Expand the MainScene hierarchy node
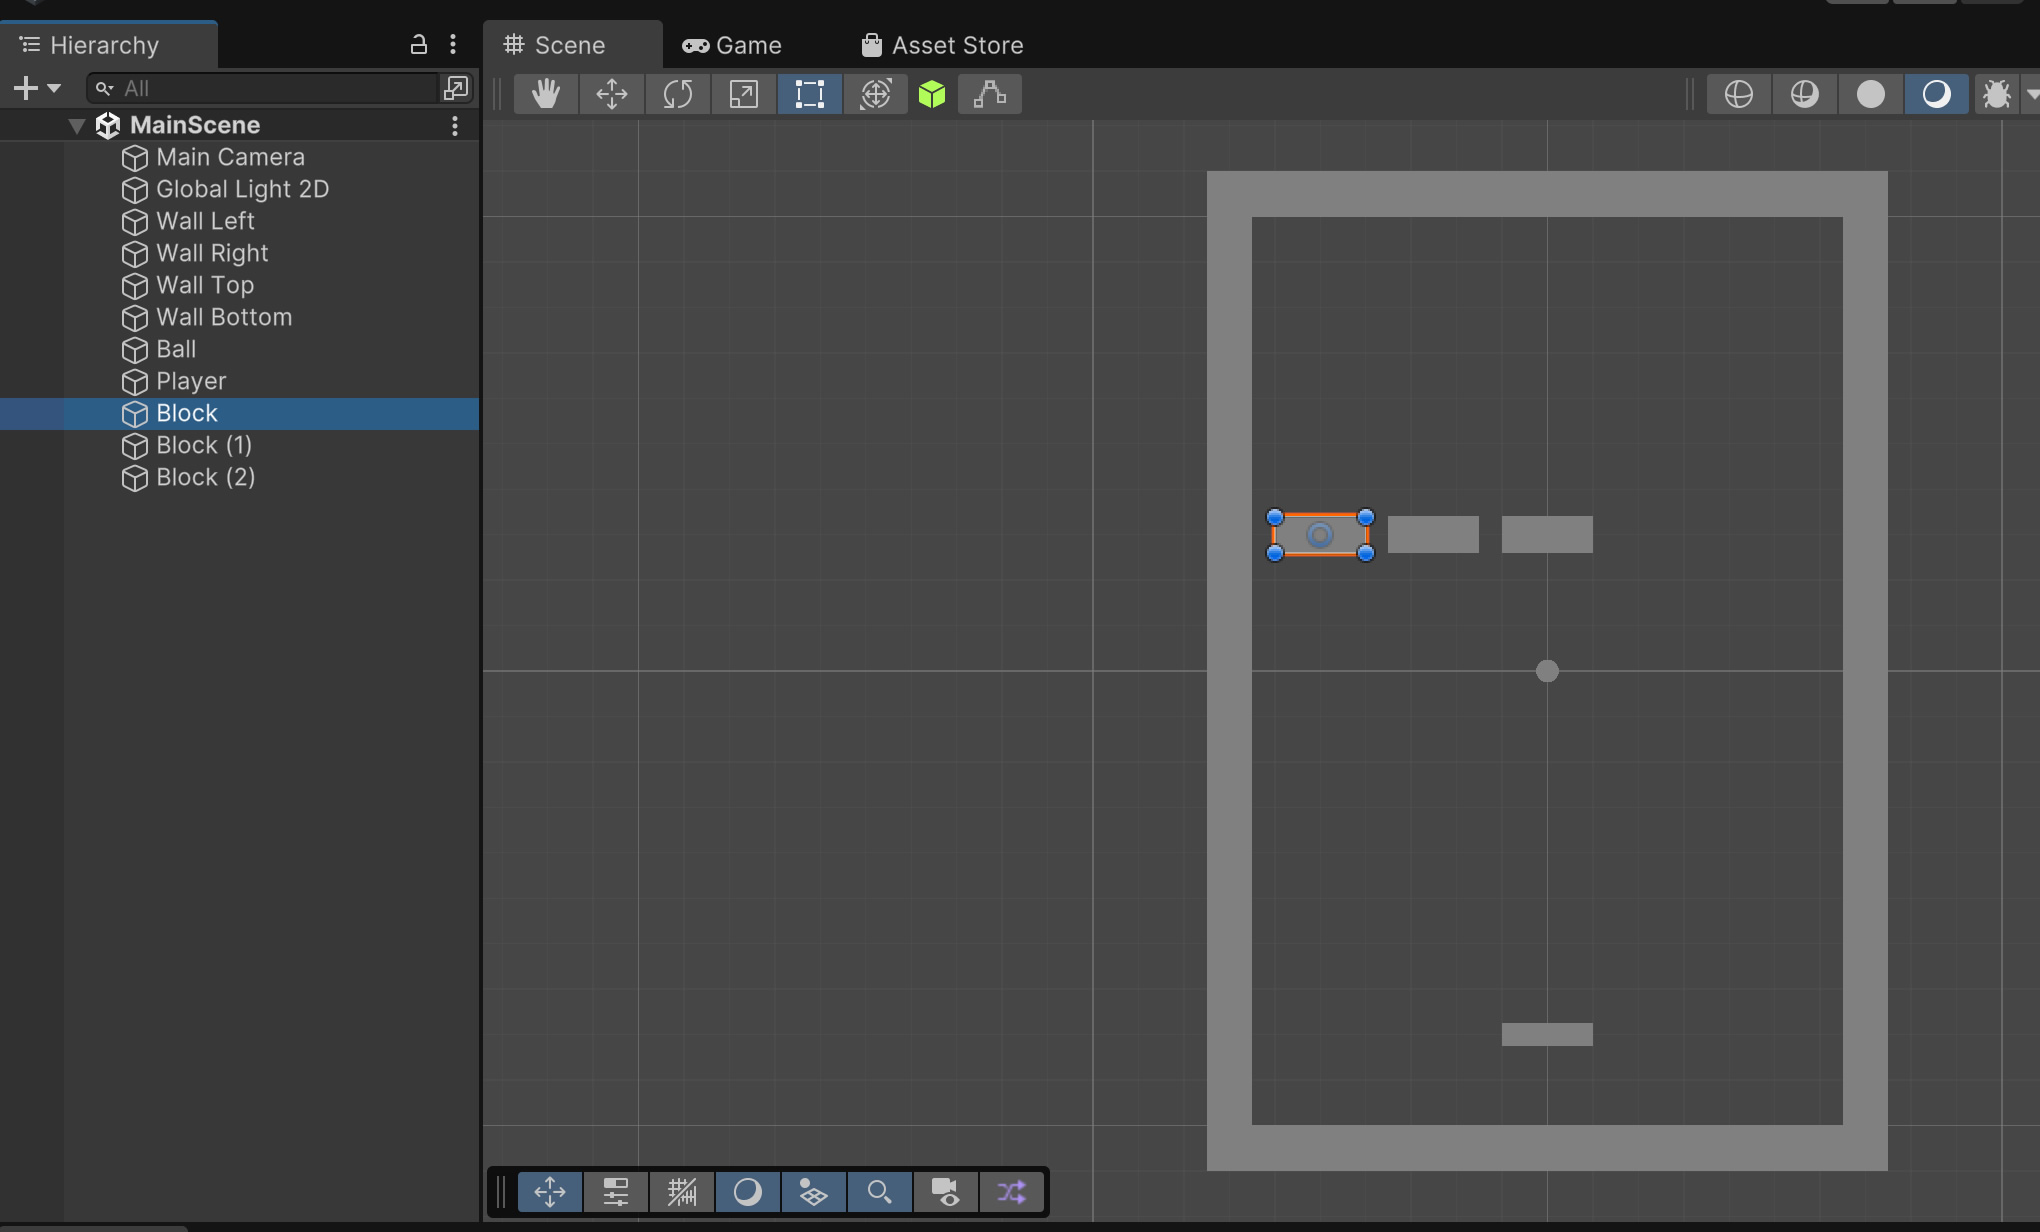The image size is (2040, 1232). click(x=76, y=124)
